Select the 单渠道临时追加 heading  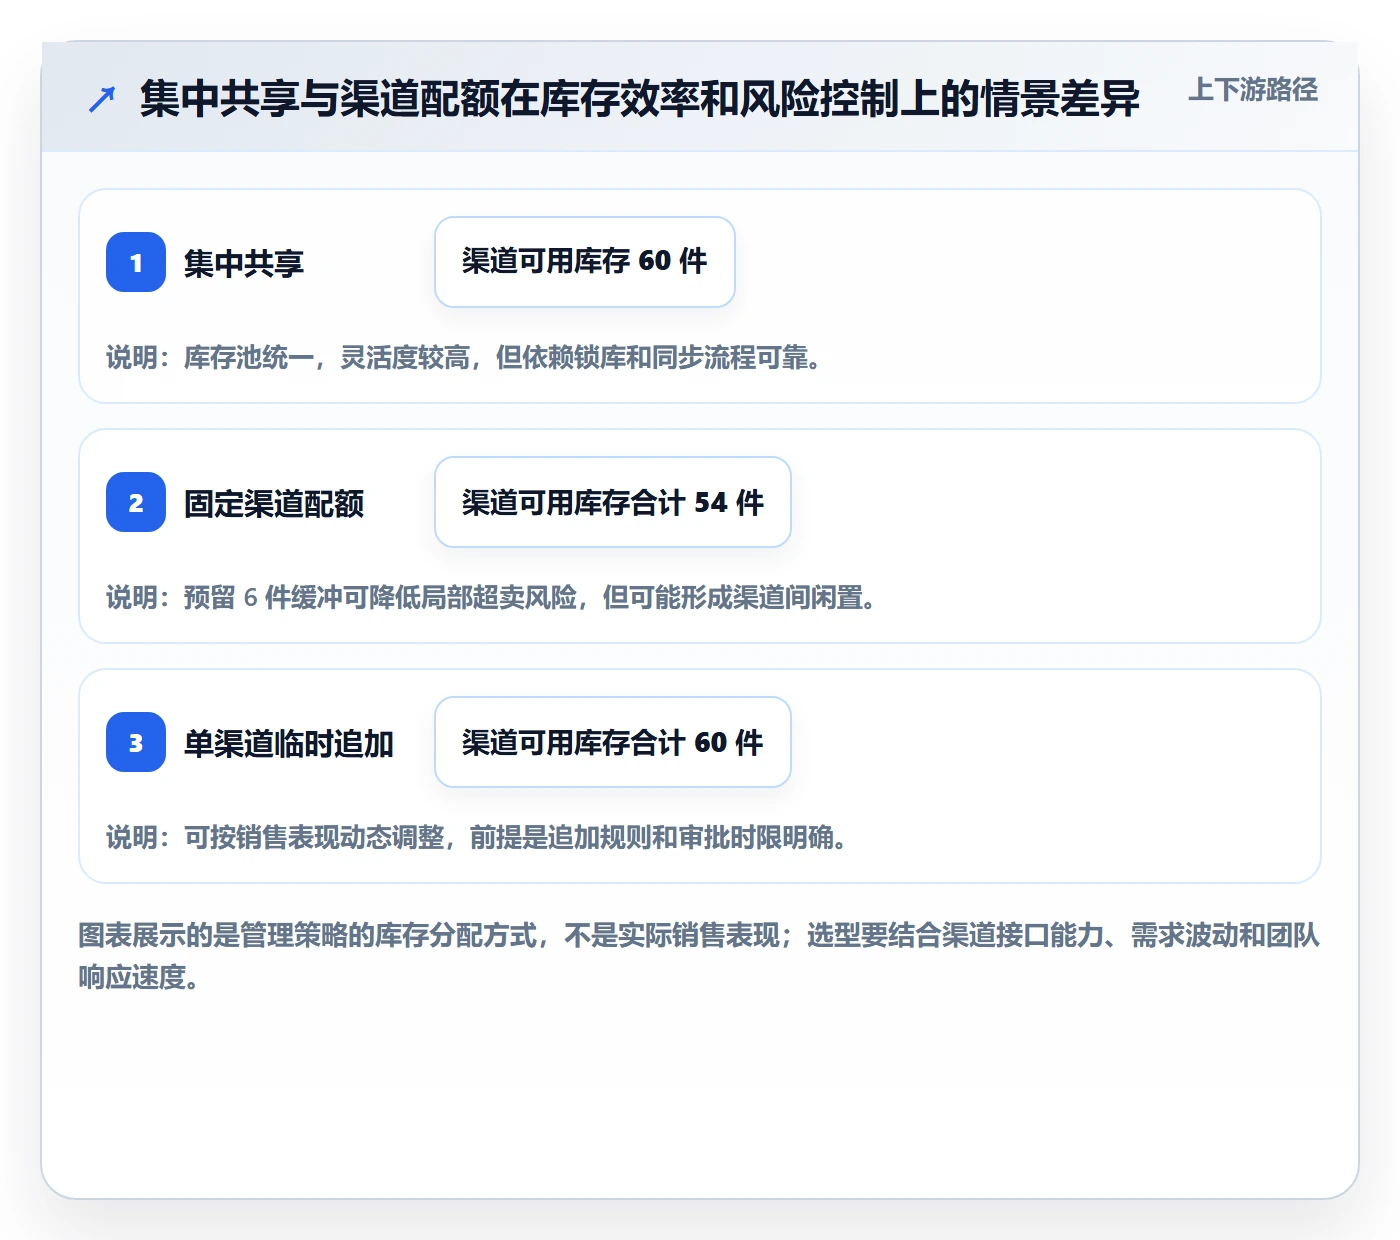289,743
